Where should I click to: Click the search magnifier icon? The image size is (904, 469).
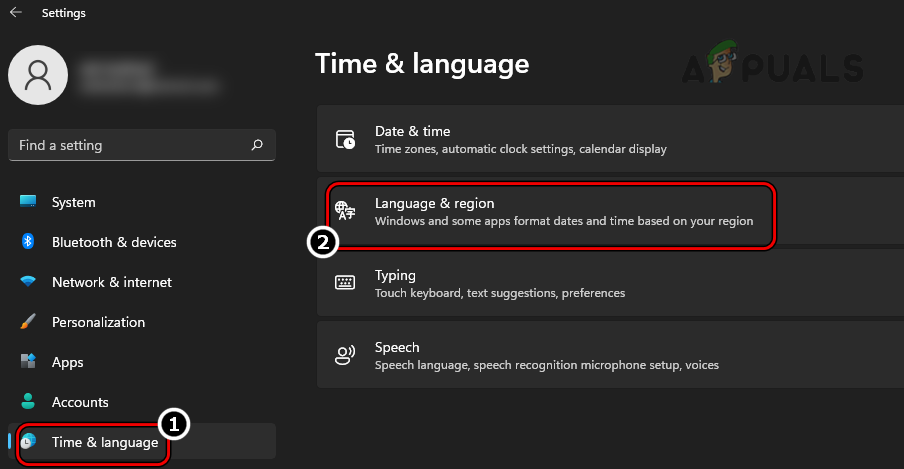click(257, 145)
